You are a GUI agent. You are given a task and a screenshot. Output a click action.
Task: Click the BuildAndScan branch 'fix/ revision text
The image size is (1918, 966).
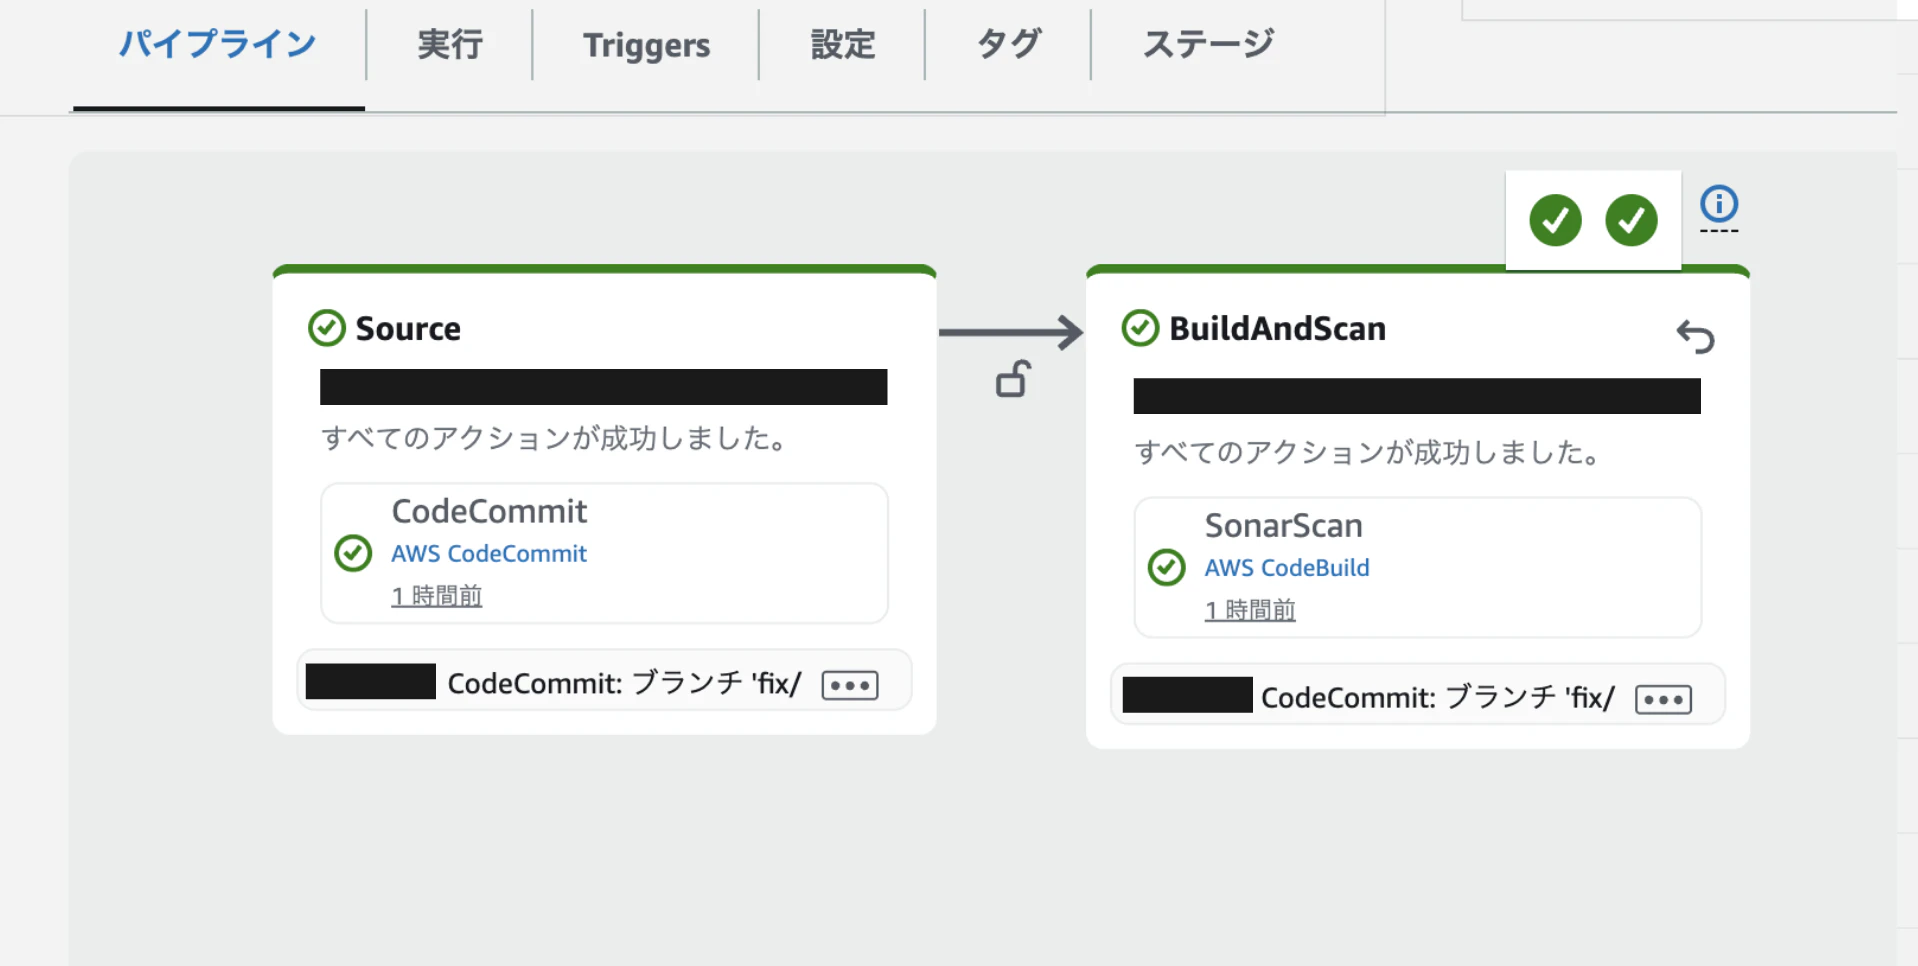pos(1438,697)
